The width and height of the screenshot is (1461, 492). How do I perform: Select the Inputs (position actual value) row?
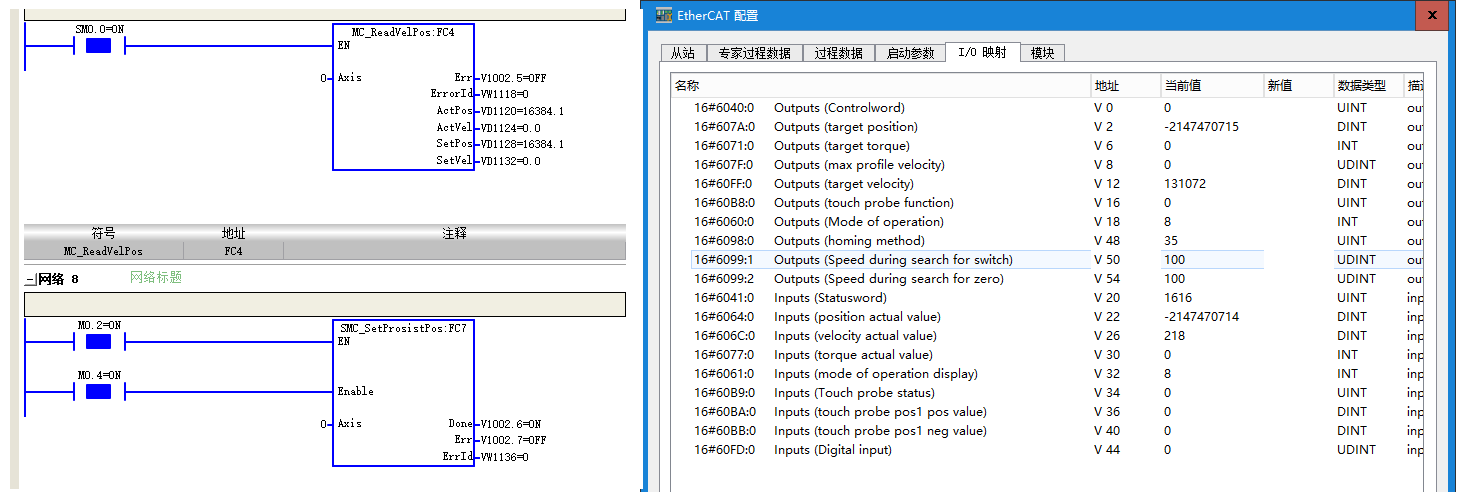pos(1048,317)
